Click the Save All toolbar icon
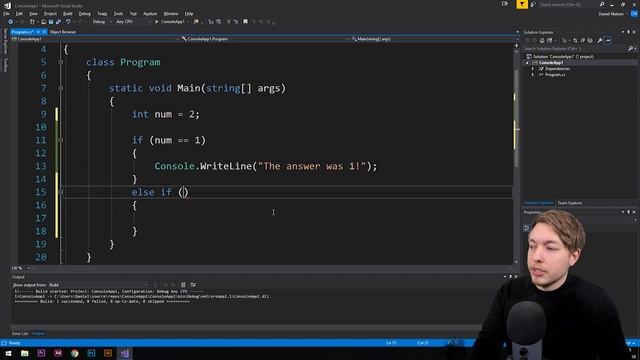The image size is (640, 360). (58, 22)
